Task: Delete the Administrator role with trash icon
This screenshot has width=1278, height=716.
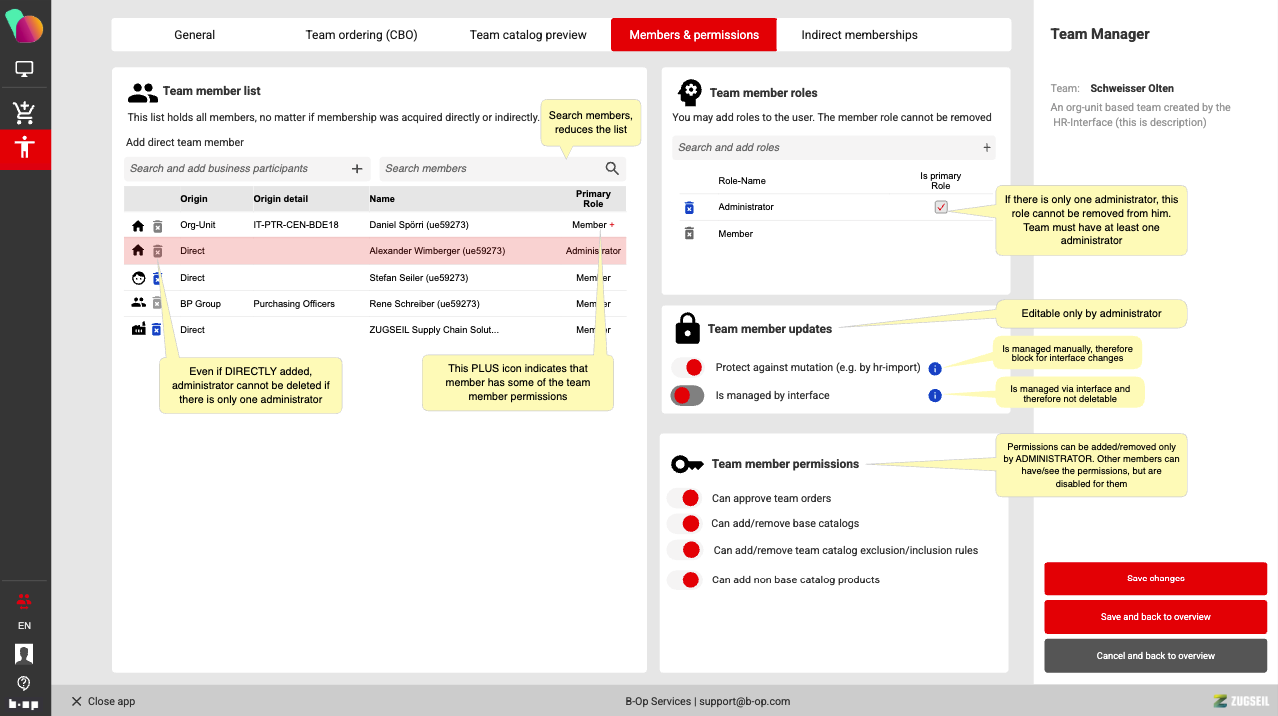Action: [x=689, y=207]
